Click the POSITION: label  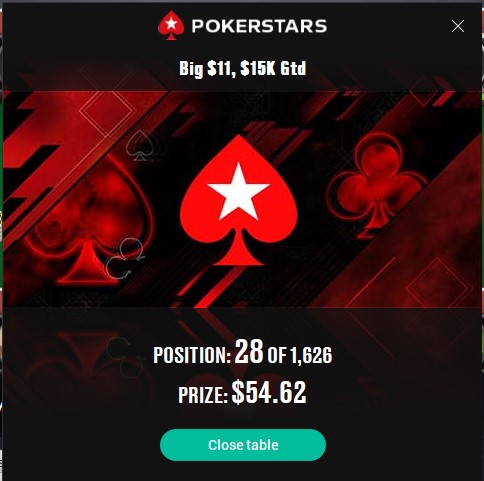tap(192, 355)
